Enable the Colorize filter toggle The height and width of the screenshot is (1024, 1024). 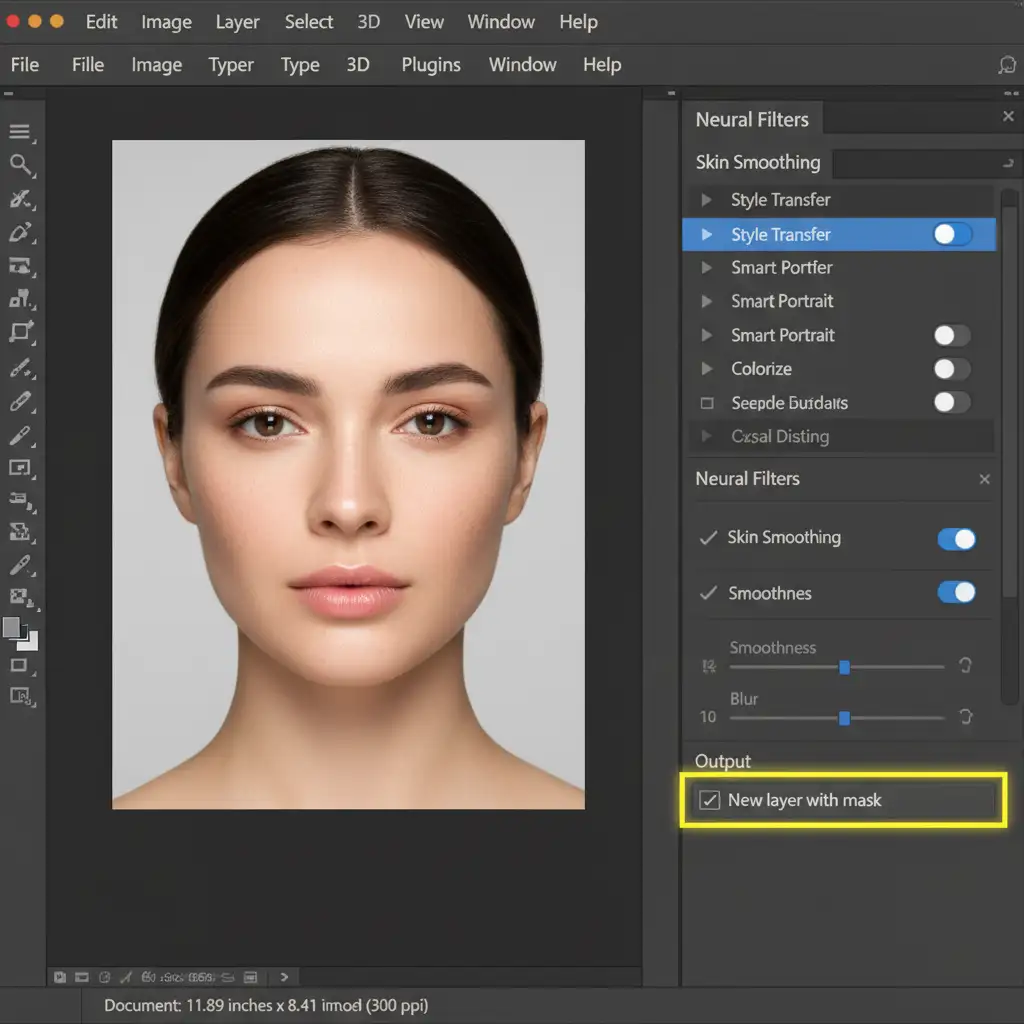[952, 369]
